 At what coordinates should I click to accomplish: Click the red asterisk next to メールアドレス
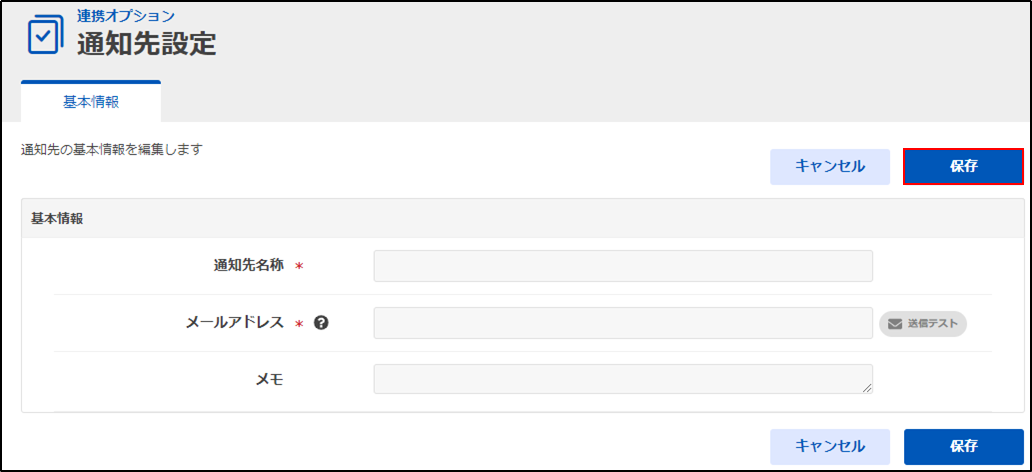(299, 323)
